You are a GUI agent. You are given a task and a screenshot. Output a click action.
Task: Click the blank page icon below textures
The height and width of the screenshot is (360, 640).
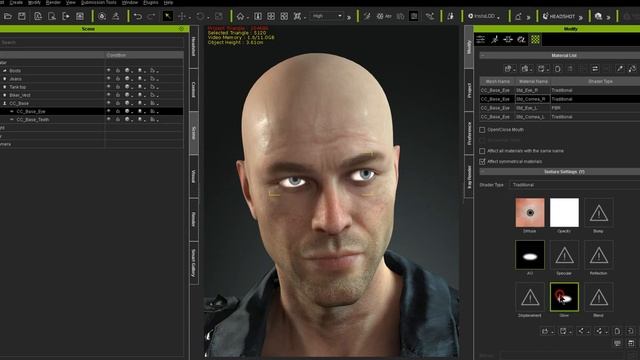(x=617, y=331)
